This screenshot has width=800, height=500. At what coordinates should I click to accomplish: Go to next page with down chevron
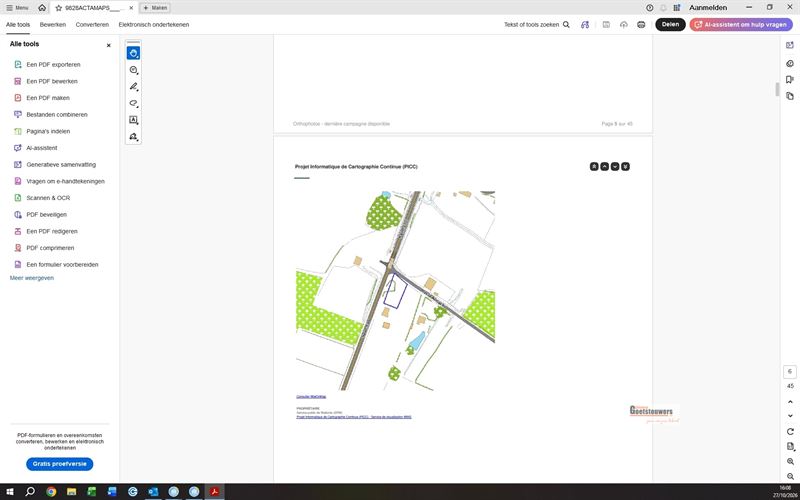790,416
